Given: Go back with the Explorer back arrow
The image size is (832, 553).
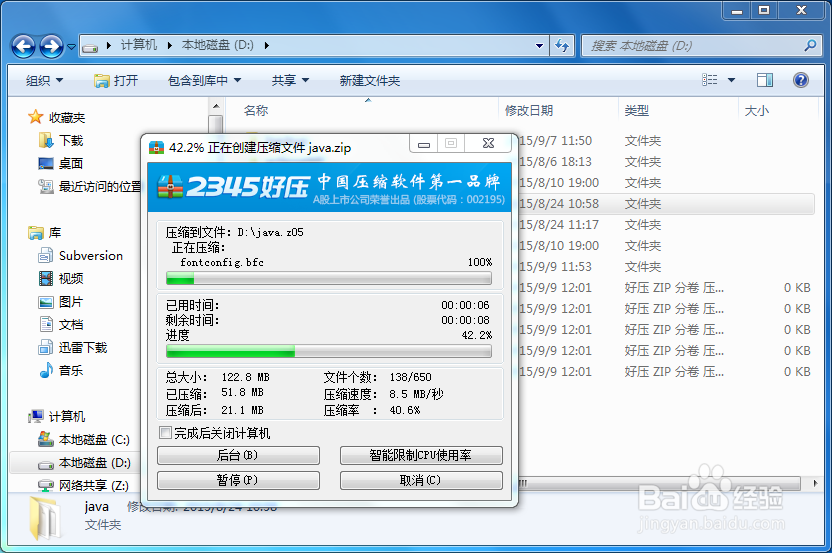Looking at the screenshot, I should click(23, 47).
